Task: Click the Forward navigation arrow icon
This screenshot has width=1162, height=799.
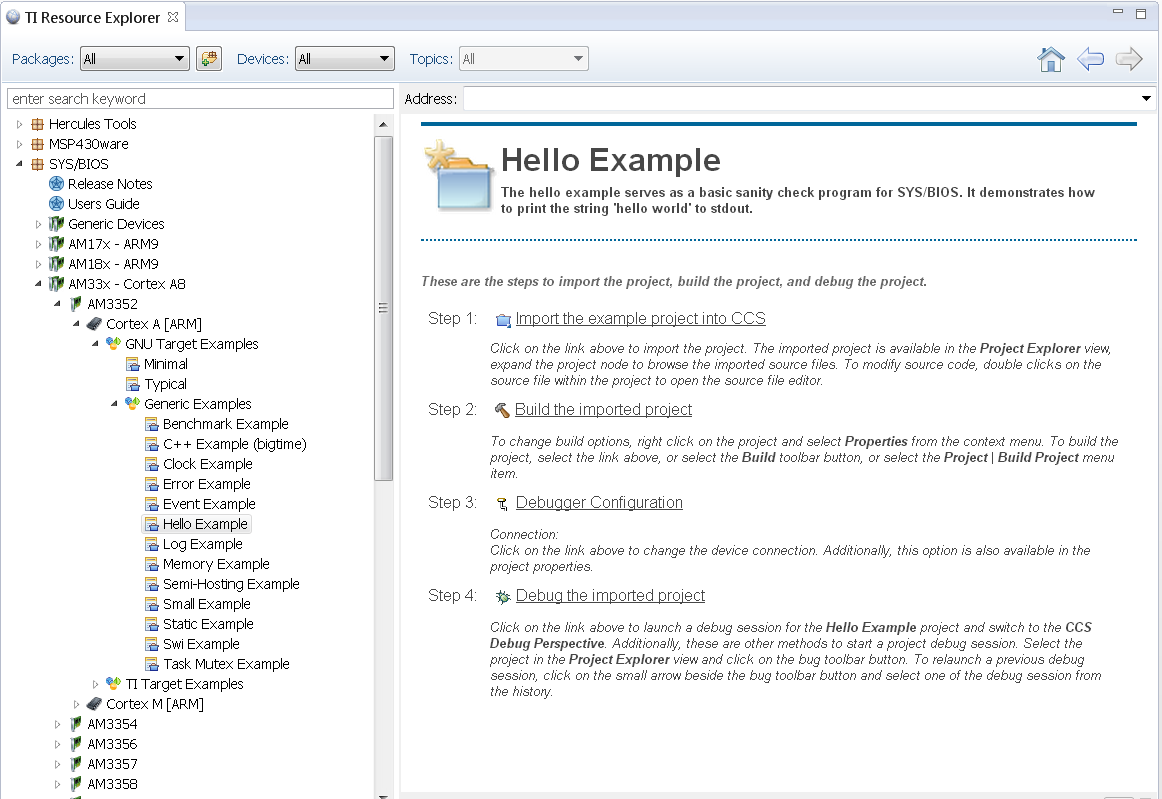Action: (x=1128, y=59)
